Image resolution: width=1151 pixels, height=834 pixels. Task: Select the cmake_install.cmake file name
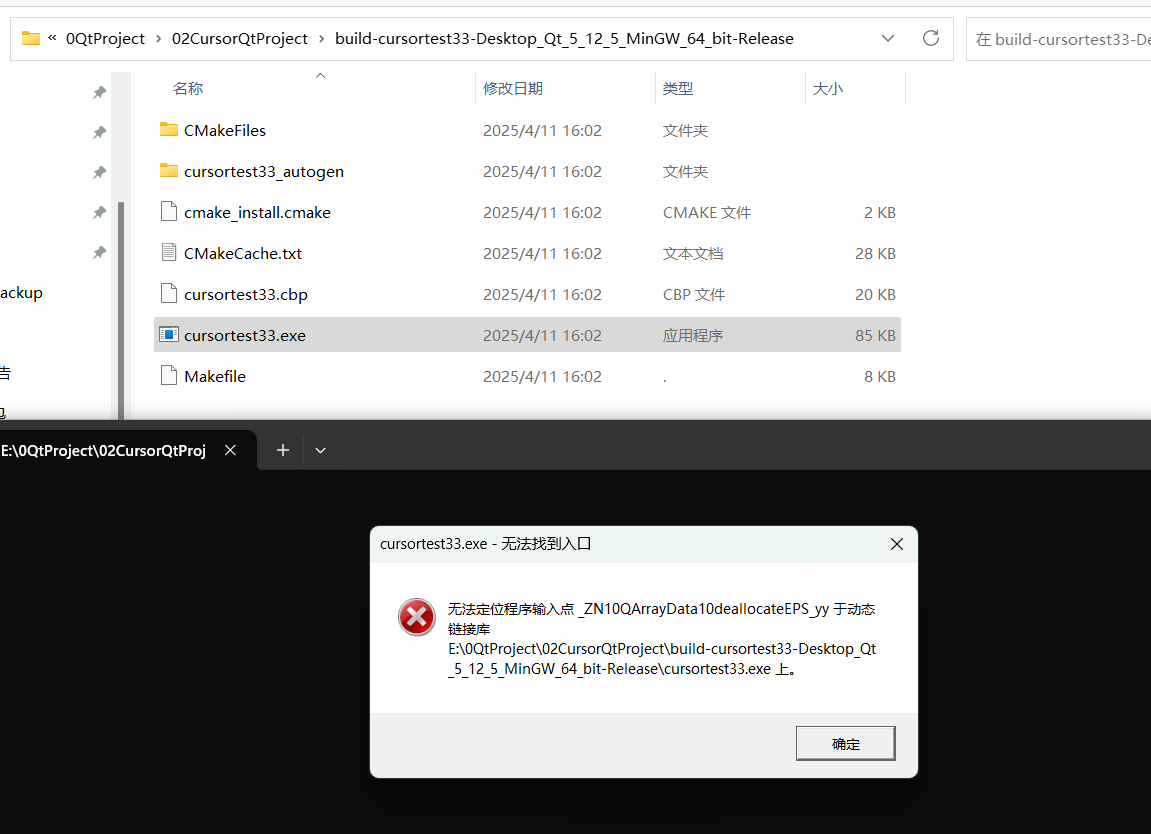257,212
